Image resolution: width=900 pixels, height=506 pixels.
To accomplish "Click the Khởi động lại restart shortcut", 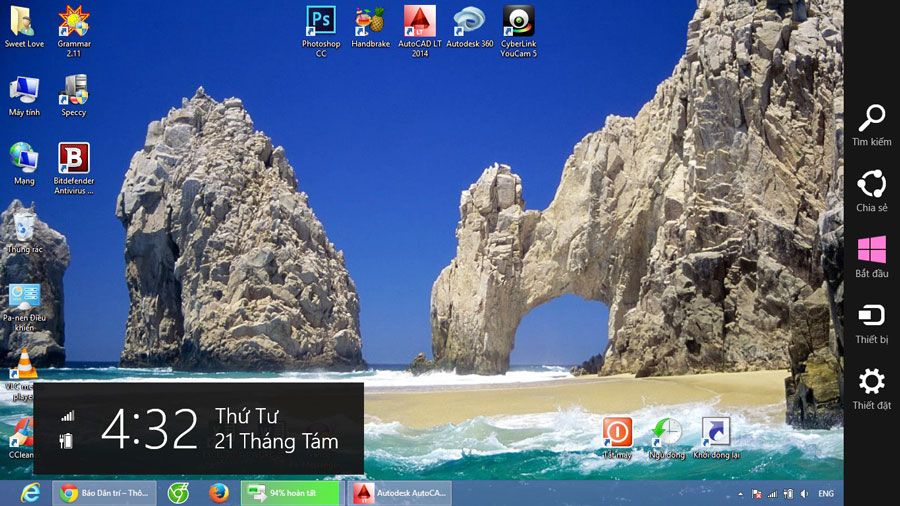I will pos(716,432).
